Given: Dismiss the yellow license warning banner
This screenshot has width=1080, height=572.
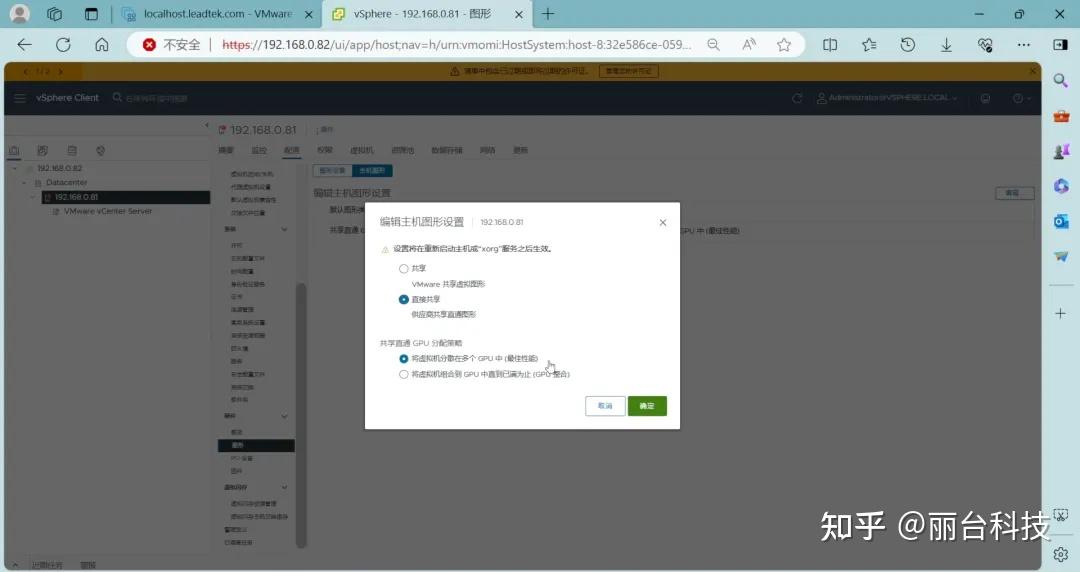Looking at the screenshot, I should [1032, 71].
